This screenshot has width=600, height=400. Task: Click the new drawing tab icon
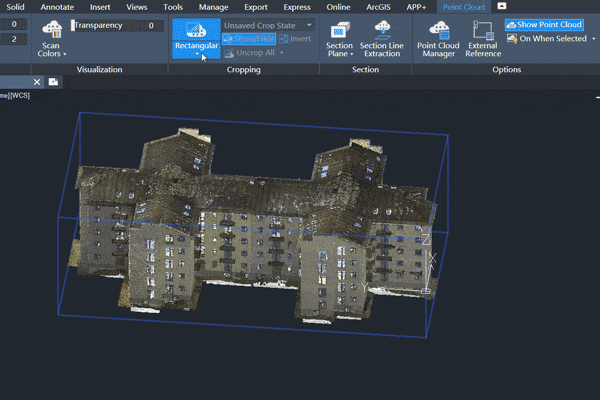[x=53, y=82]
